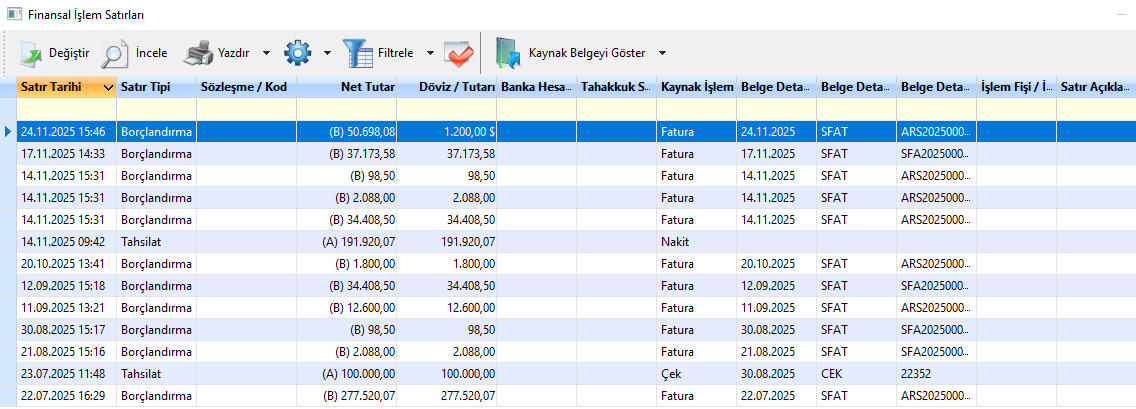Click the red checkmark toolbar icon
This screenshot has height=409, width=1136.
[x=457, y=53]
